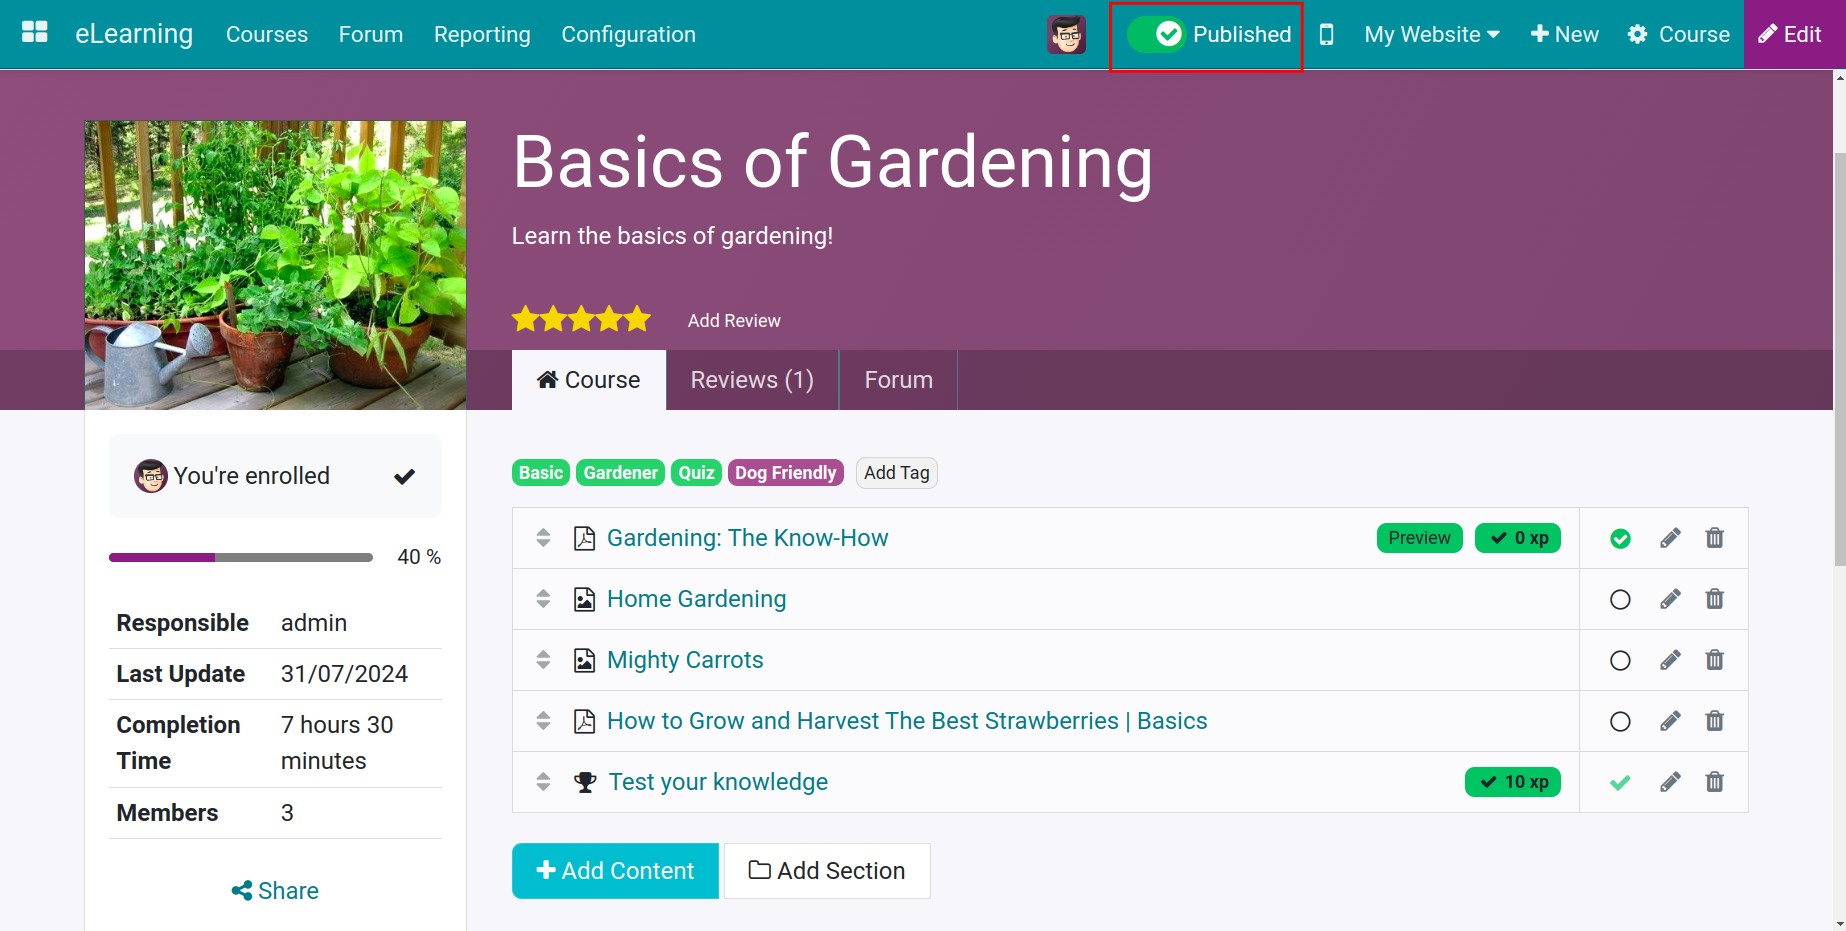
Task: Expand the My Website dropdown
Action: (x=1432, y=34)
